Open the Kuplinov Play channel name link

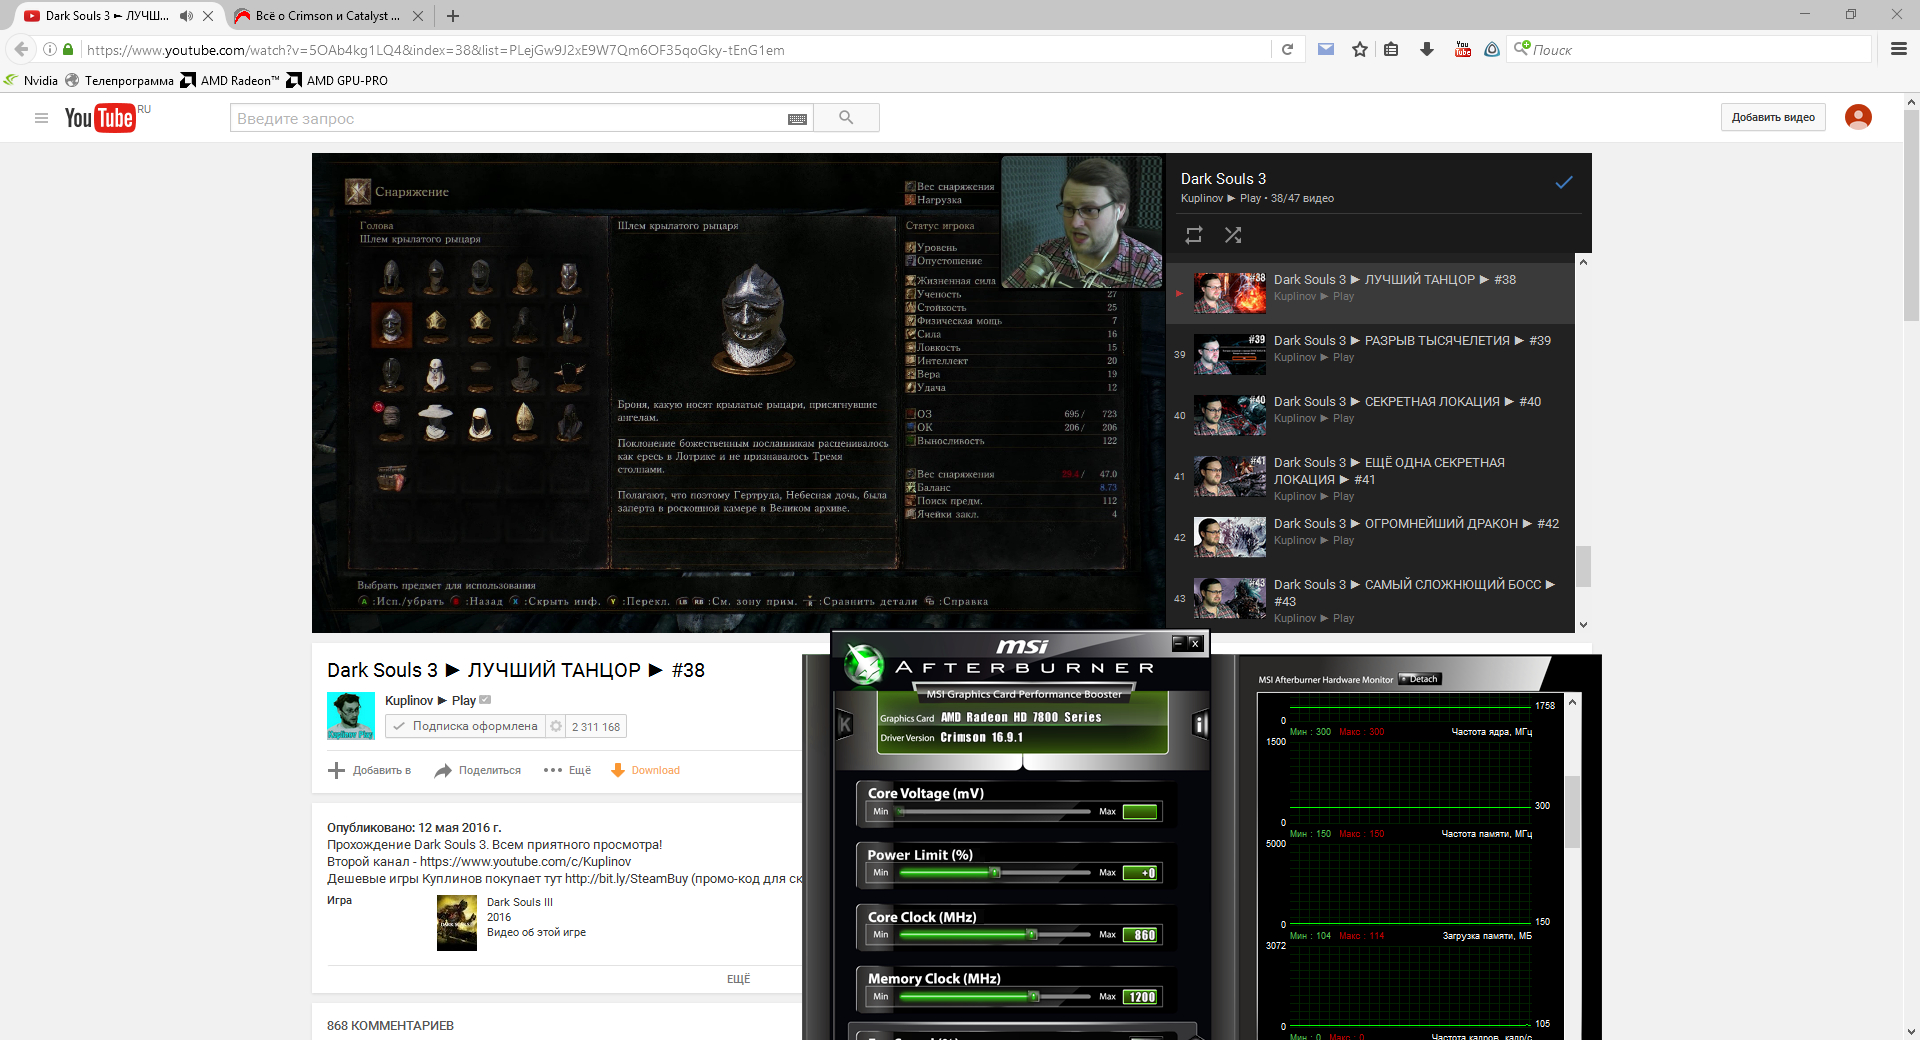pos(430,700)
